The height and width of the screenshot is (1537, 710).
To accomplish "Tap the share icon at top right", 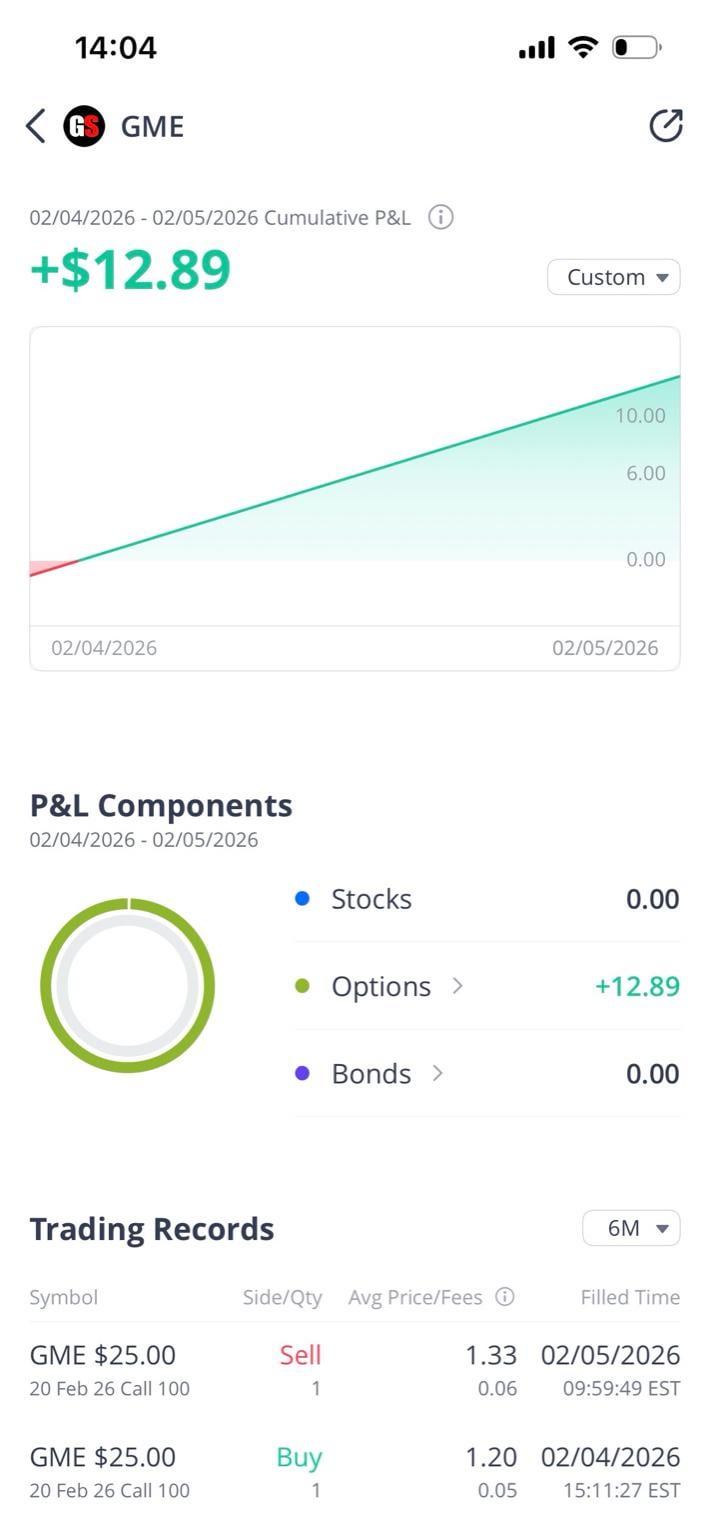I will point(665,126).
